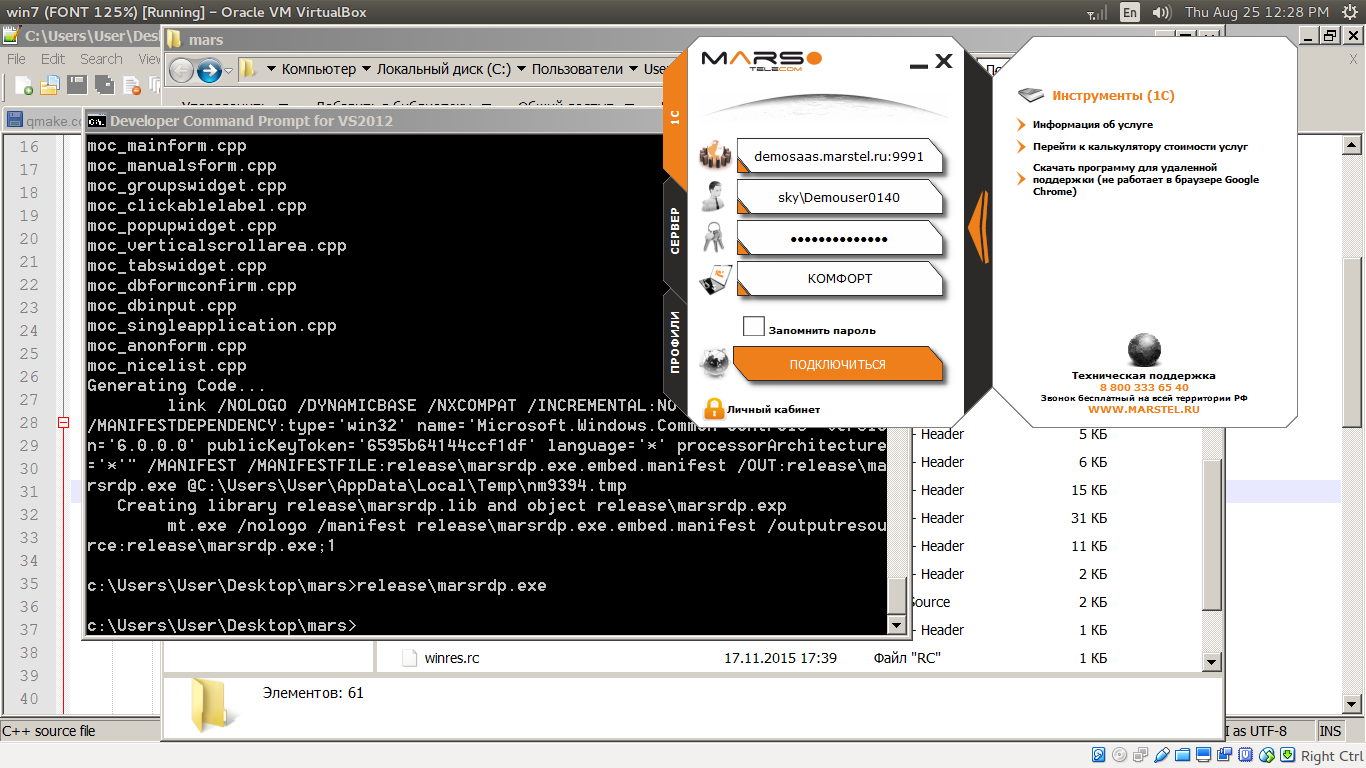The image size is (1366, 768).
Task: Open Скачать программу для удаленной поддержки link
Action: click(x=1146, y=180)
